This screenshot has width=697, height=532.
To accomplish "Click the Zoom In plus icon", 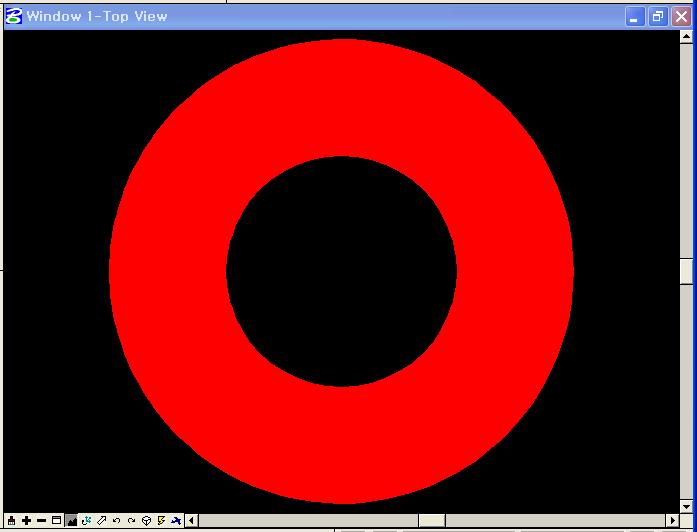I will coord(26,521).
